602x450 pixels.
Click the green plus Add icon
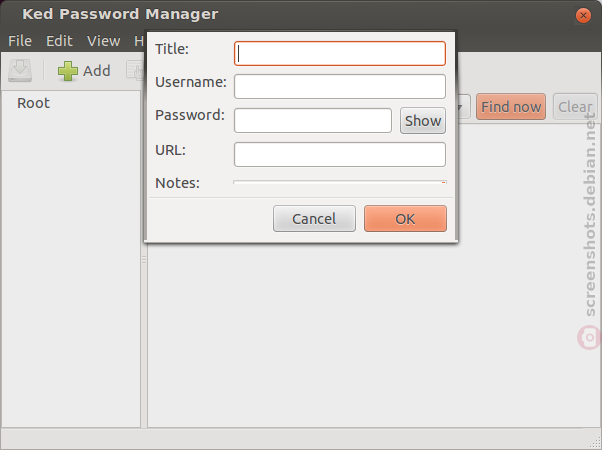[x=68, y=71]
